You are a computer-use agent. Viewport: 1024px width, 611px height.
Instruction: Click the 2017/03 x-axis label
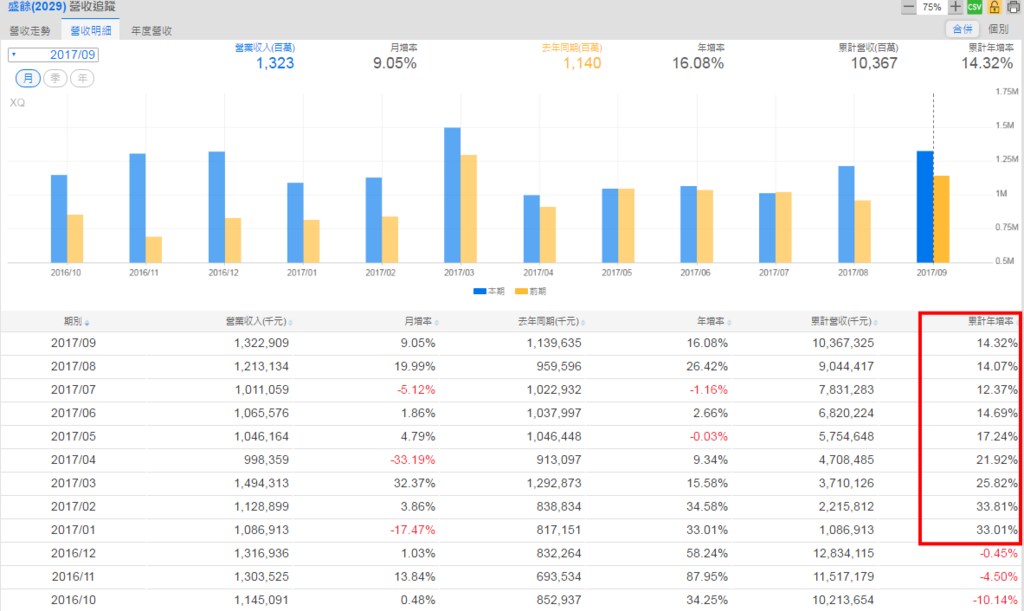459,272
